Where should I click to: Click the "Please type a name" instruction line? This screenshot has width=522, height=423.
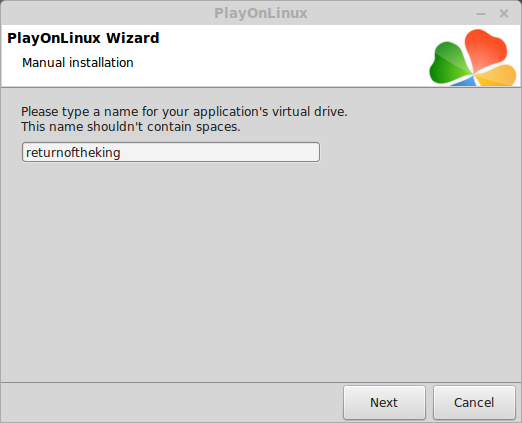pos(184,112)
